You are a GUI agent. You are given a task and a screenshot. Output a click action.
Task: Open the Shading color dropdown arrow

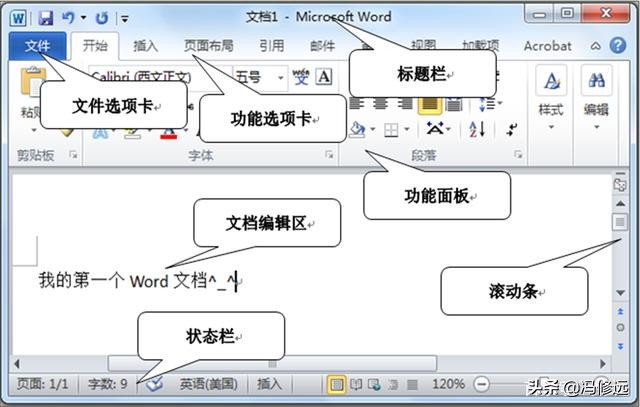373,130
